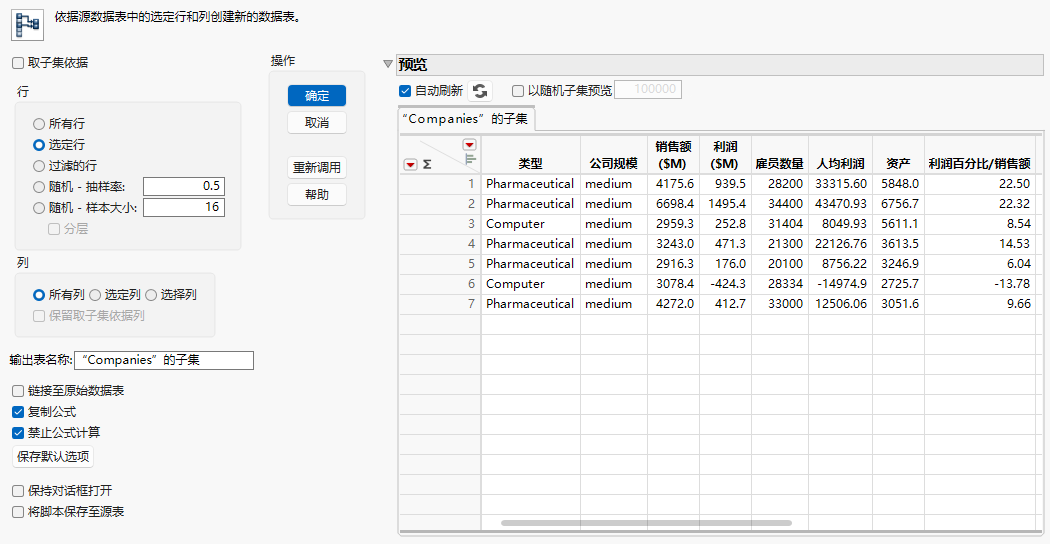Select the 过滤的行 radio option
Image resolution: width=1050 pixels, height=544 pixels.
pyautogui.click(x=39, y=165)
